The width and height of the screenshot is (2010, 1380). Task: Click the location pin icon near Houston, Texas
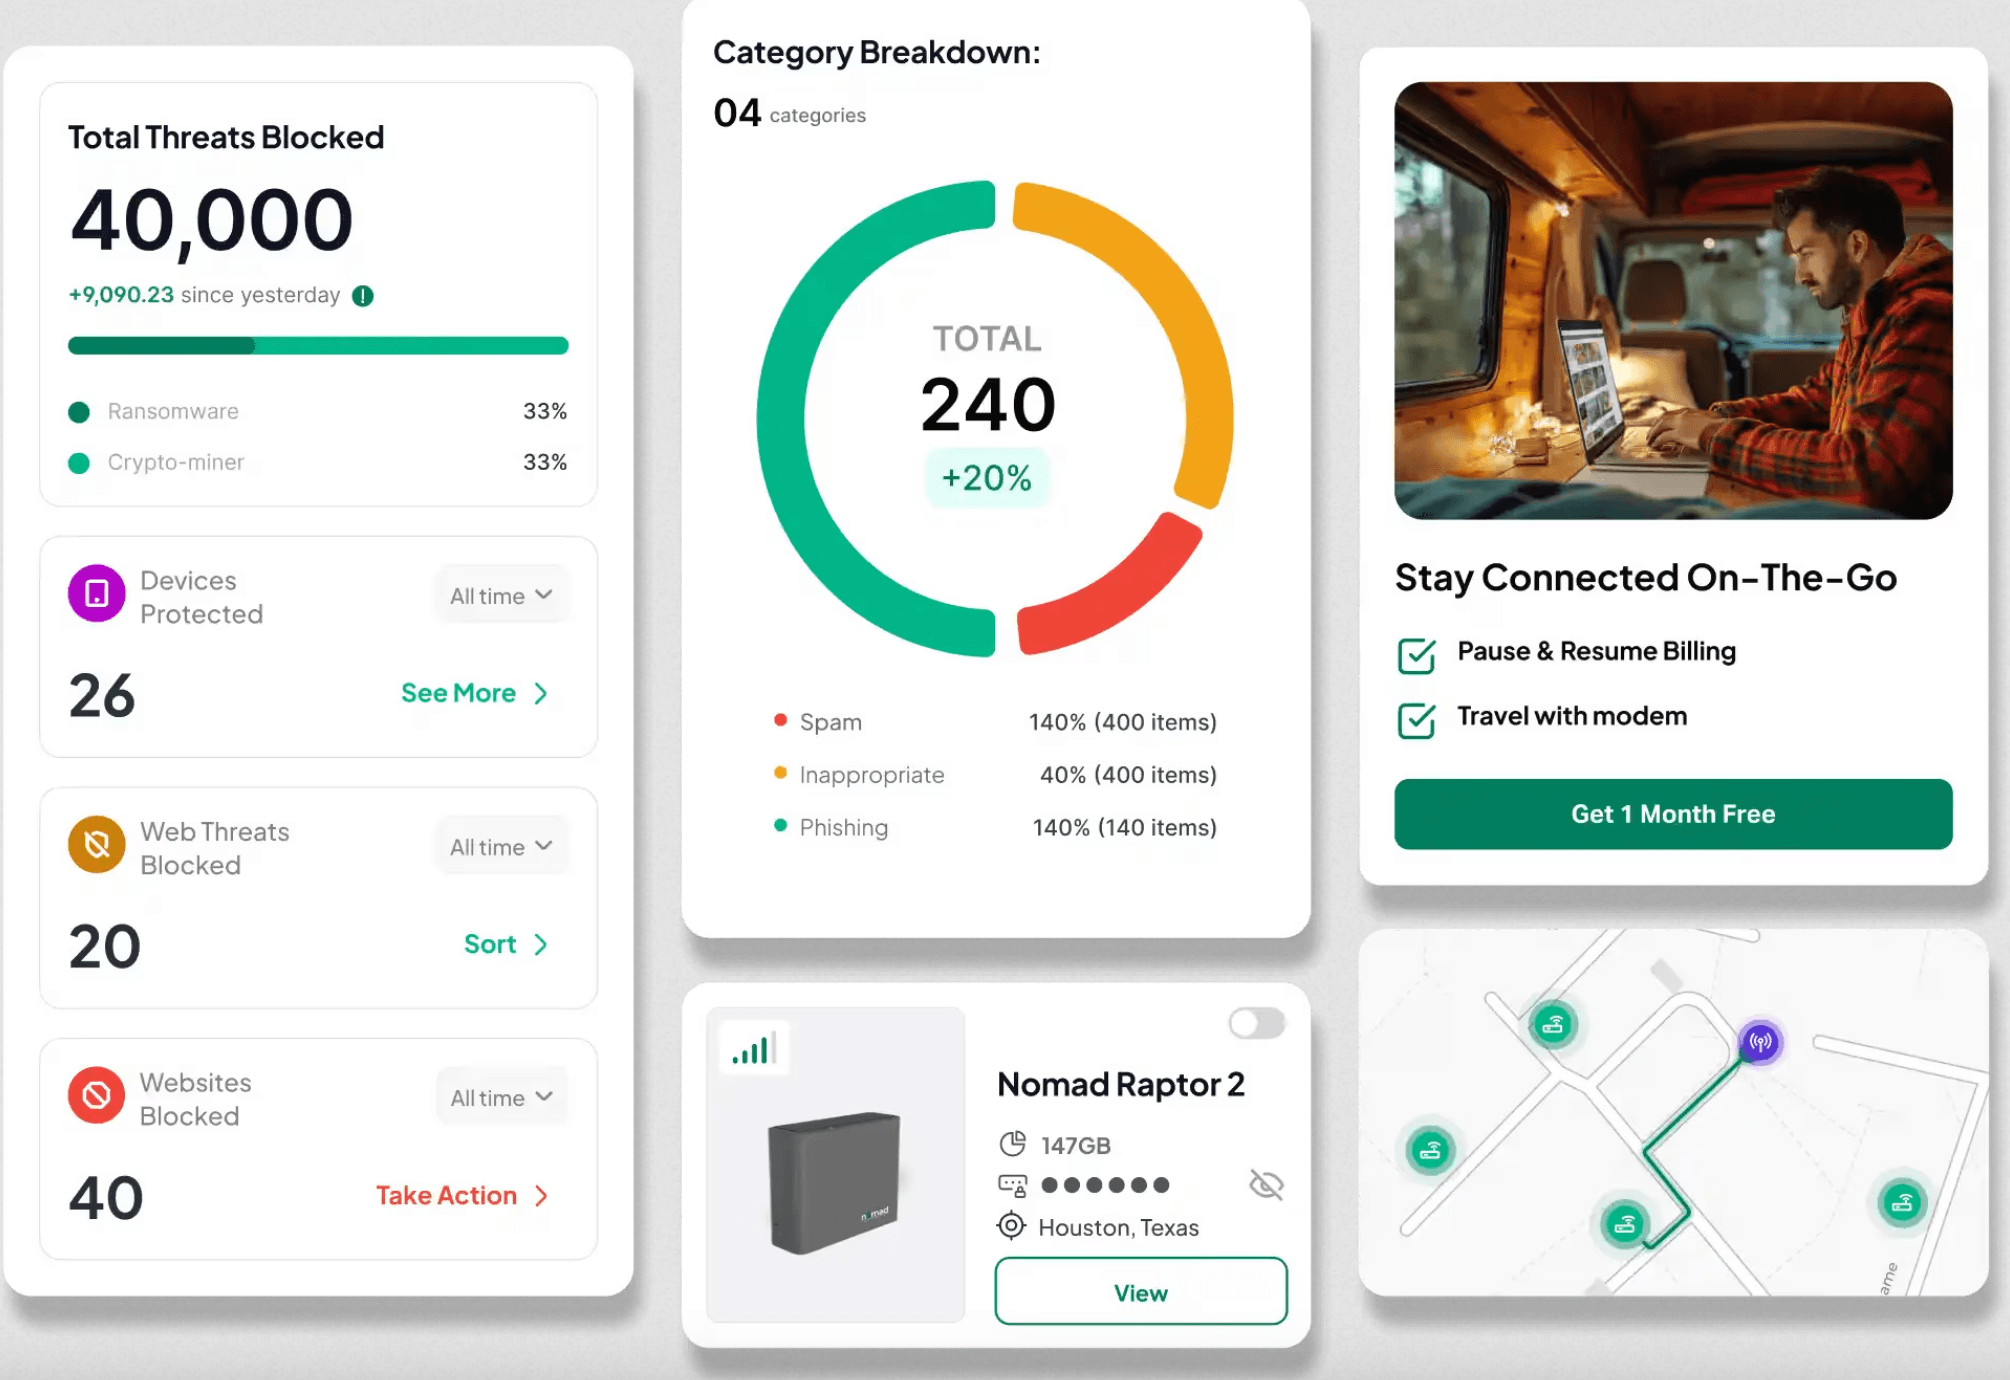[x=1011, y=1226]
